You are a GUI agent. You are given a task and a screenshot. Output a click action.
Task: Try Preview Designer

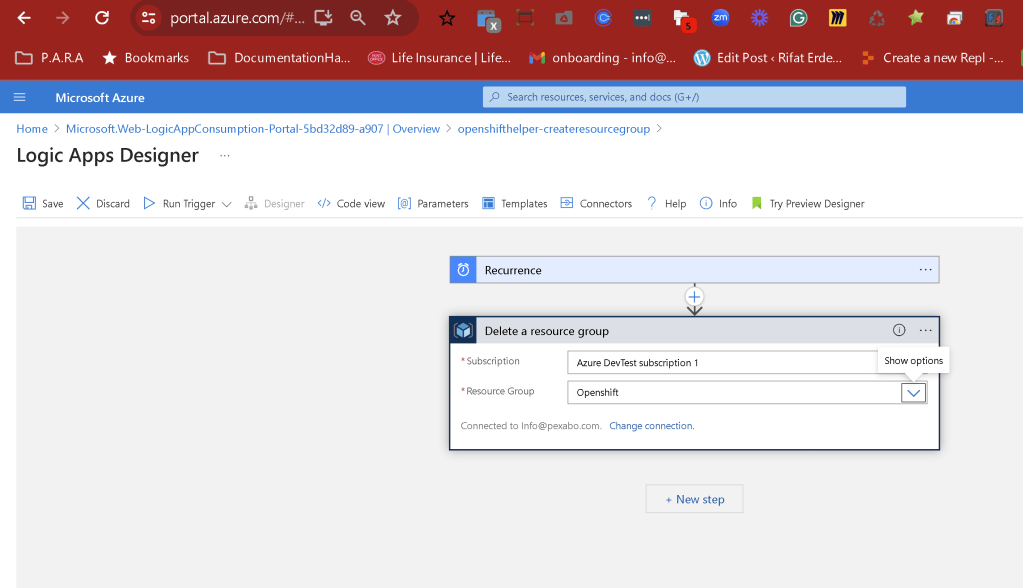point(808,204)
